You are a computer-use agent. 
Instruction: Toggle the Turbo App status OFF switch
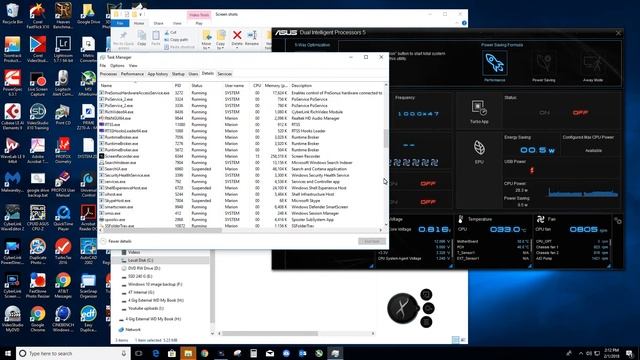(x=580, y=113)
